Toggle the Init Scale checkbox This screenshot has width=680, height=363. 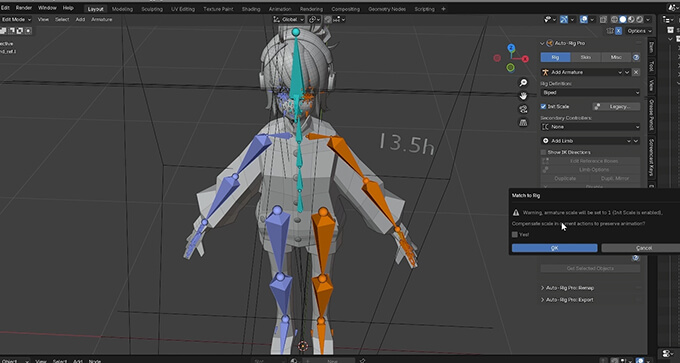tap(543, 107)
